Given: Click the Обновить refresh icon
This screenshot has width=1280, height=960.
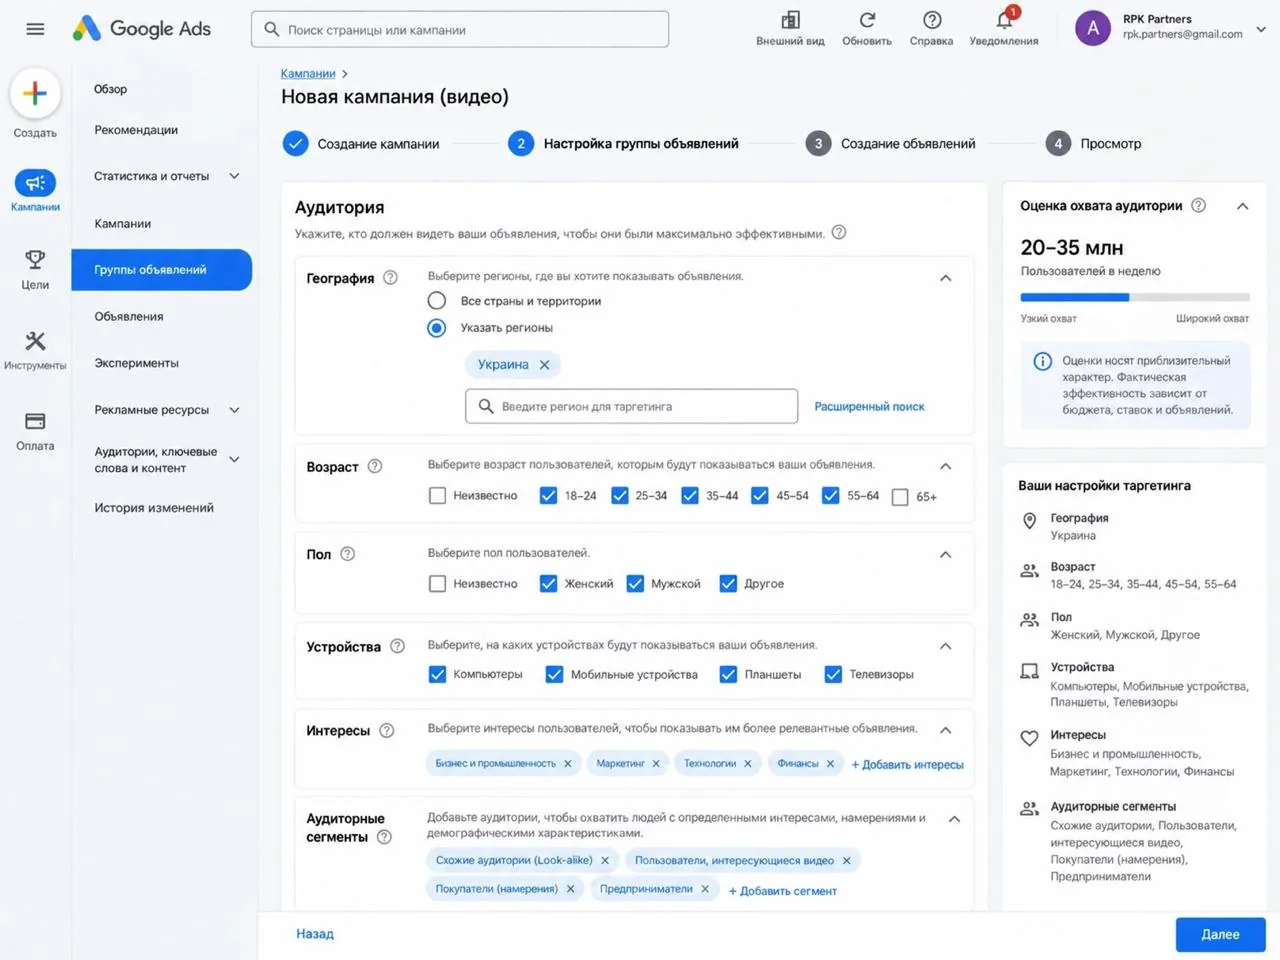Looking at the screenshot, I should tap(867, 20).
